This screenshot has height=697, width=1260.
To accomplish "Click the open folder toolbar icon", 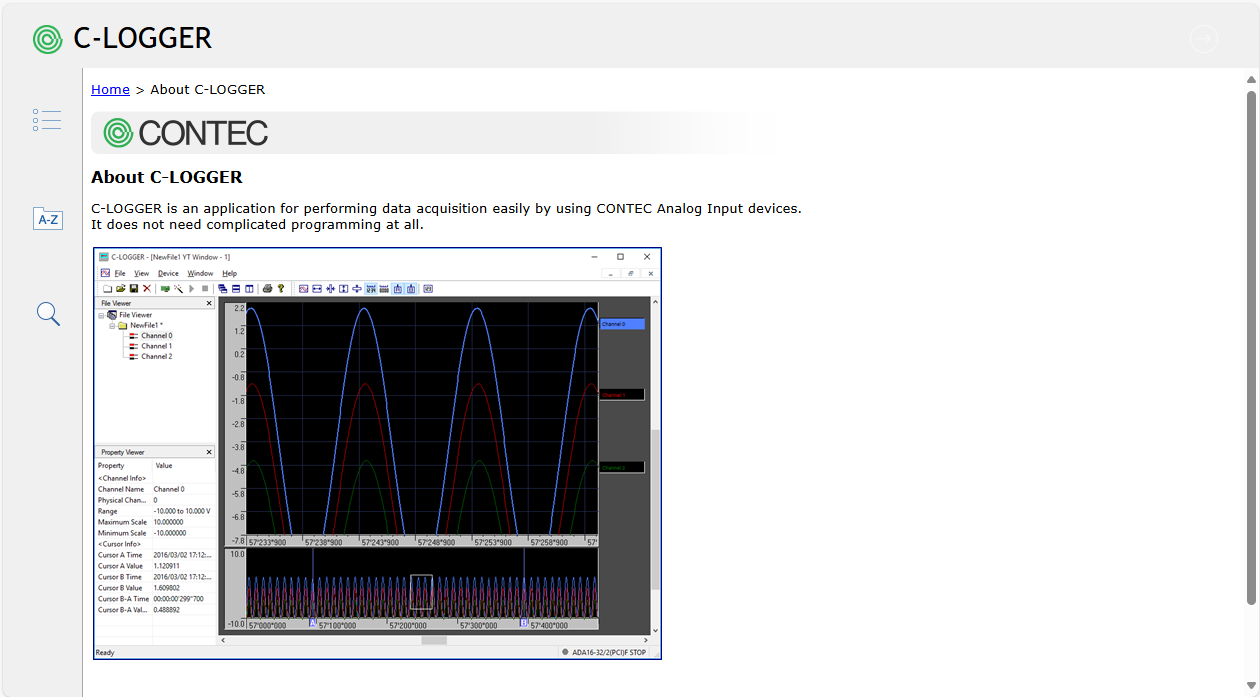I will click(121, 288).
